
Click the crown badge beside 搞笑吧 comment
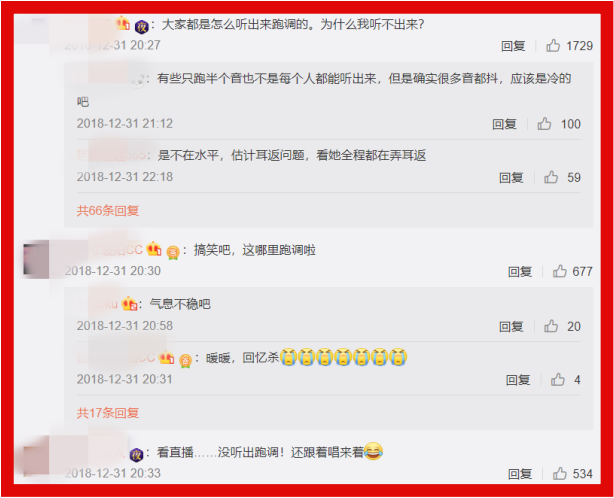click(154, 249)
